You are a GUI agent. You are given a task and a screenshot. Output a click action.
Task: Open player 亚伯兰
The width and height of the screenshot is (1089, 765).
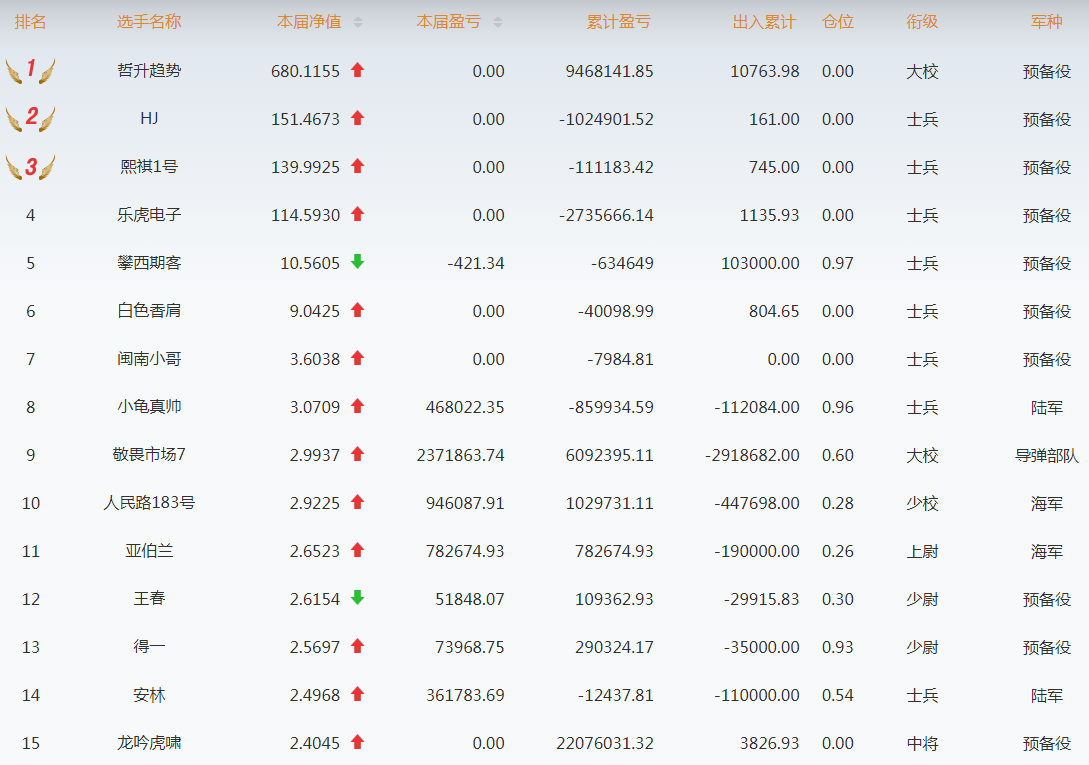coord(149,550)
